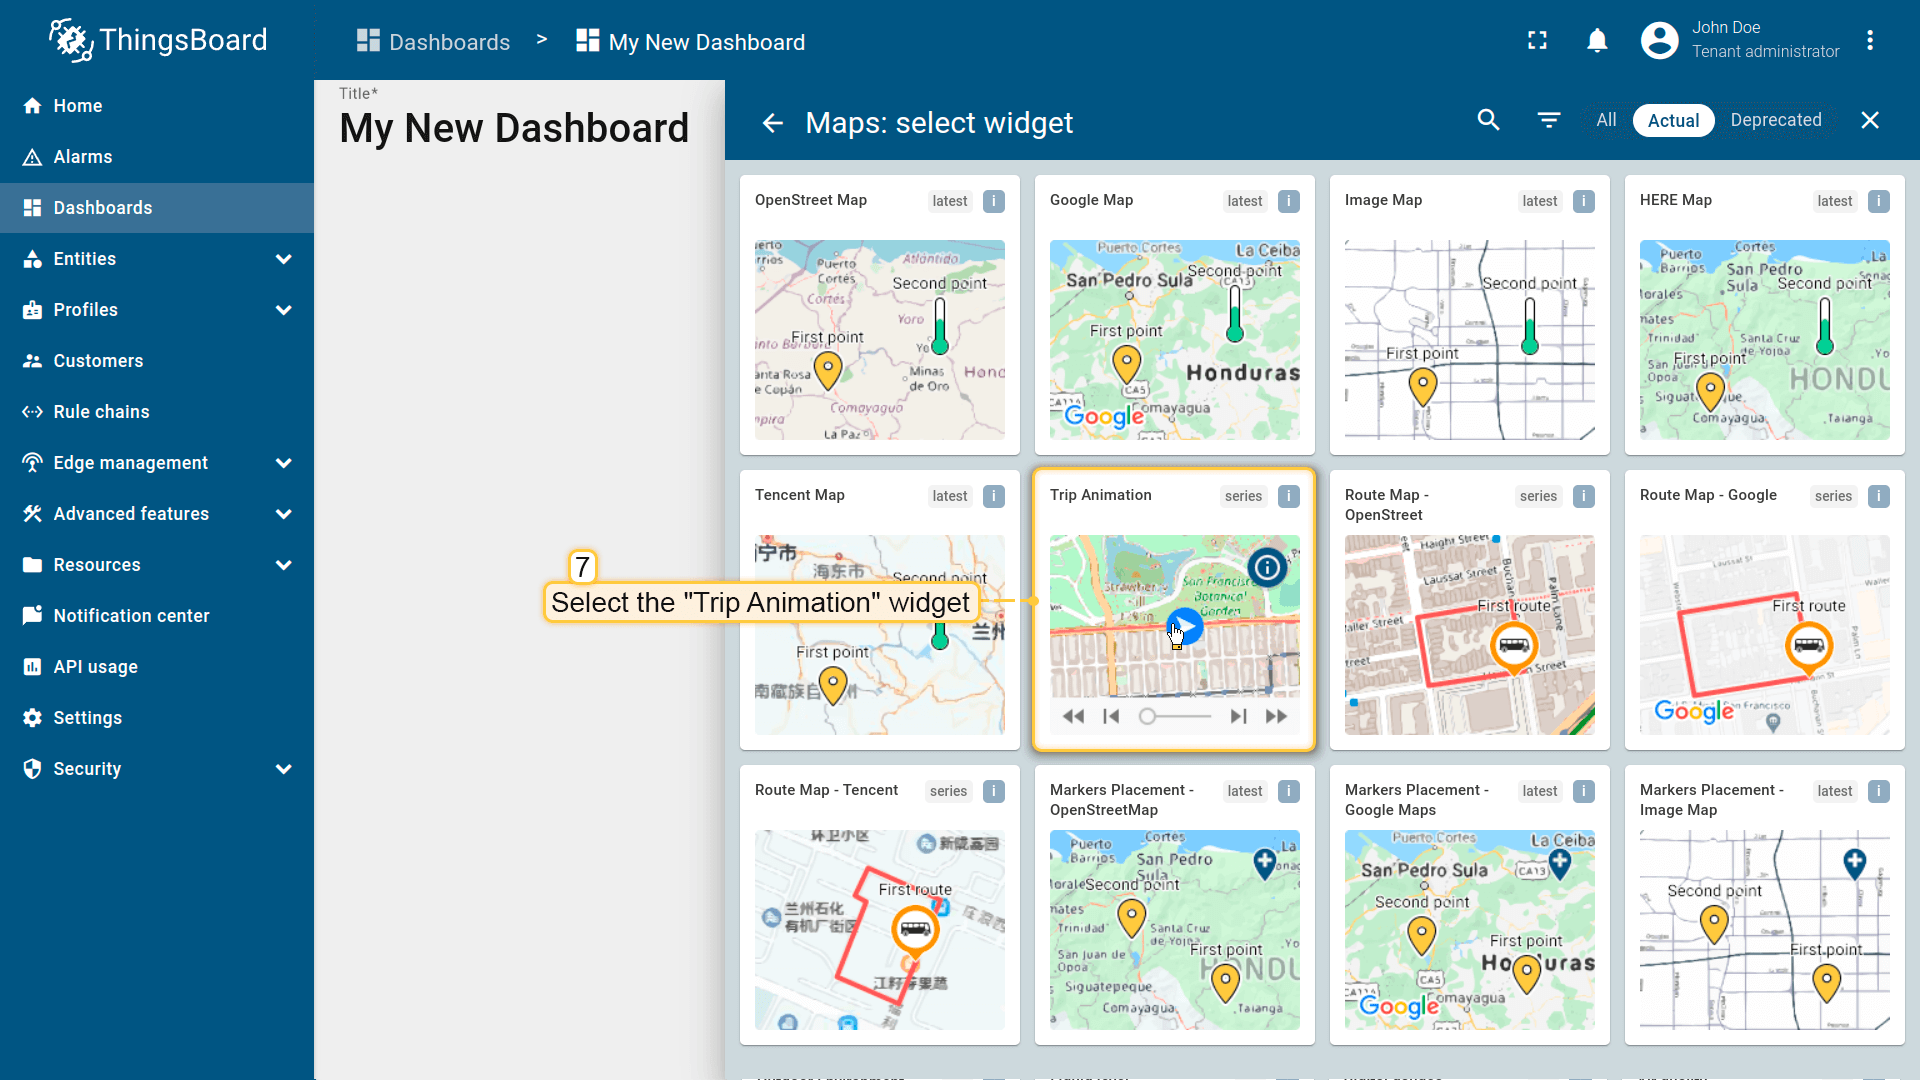
Task: Click the ThingsBoard logo
Action: tap(158, 40)
